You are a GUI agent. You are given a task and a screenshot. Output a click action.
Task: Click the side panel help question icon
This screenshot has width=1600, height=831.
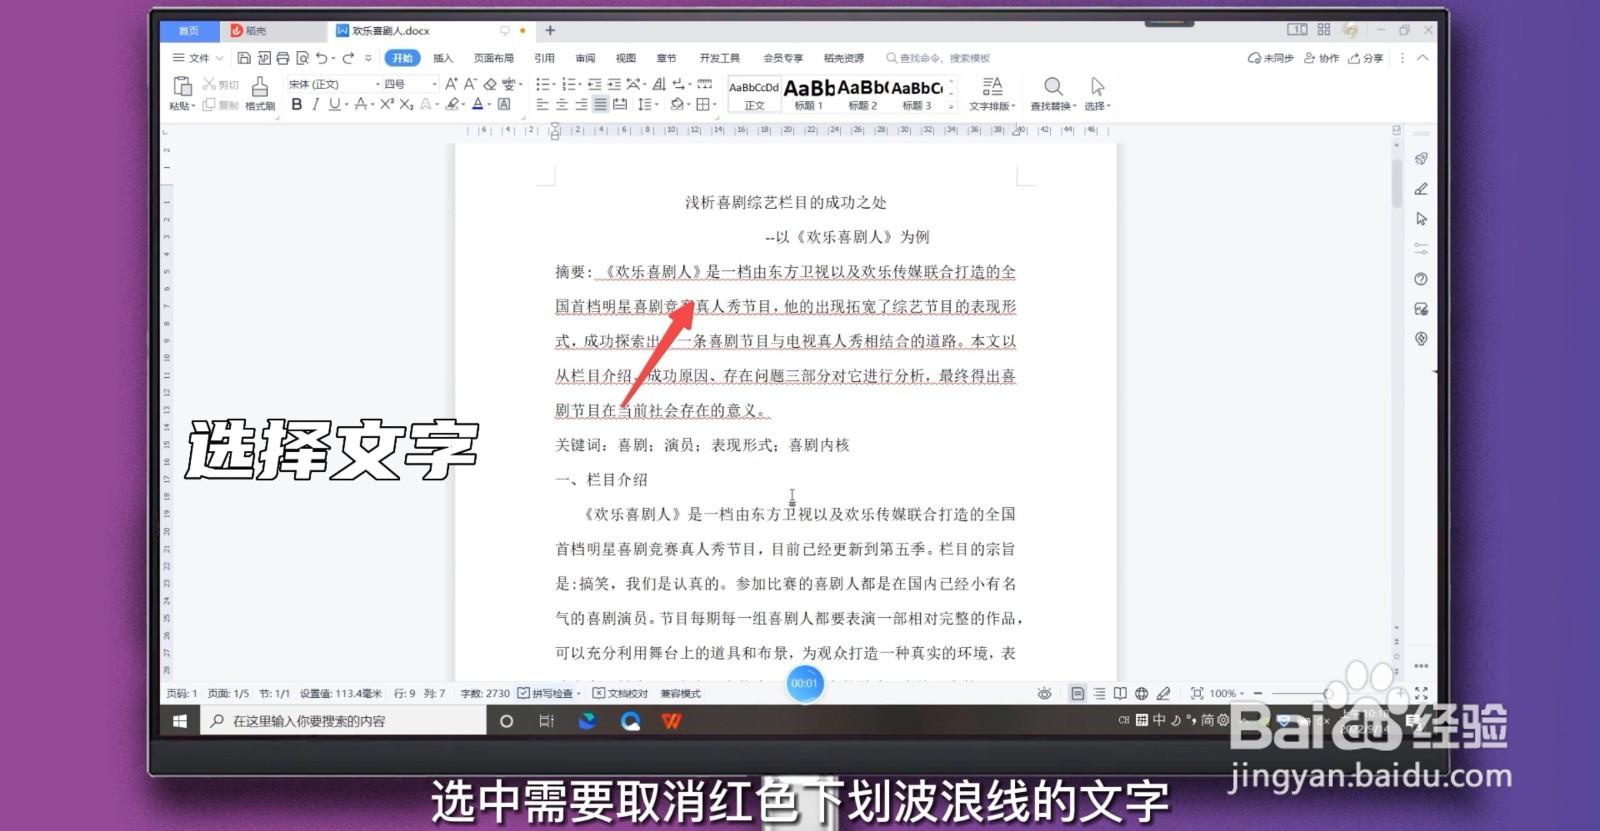pos(1421,279)
